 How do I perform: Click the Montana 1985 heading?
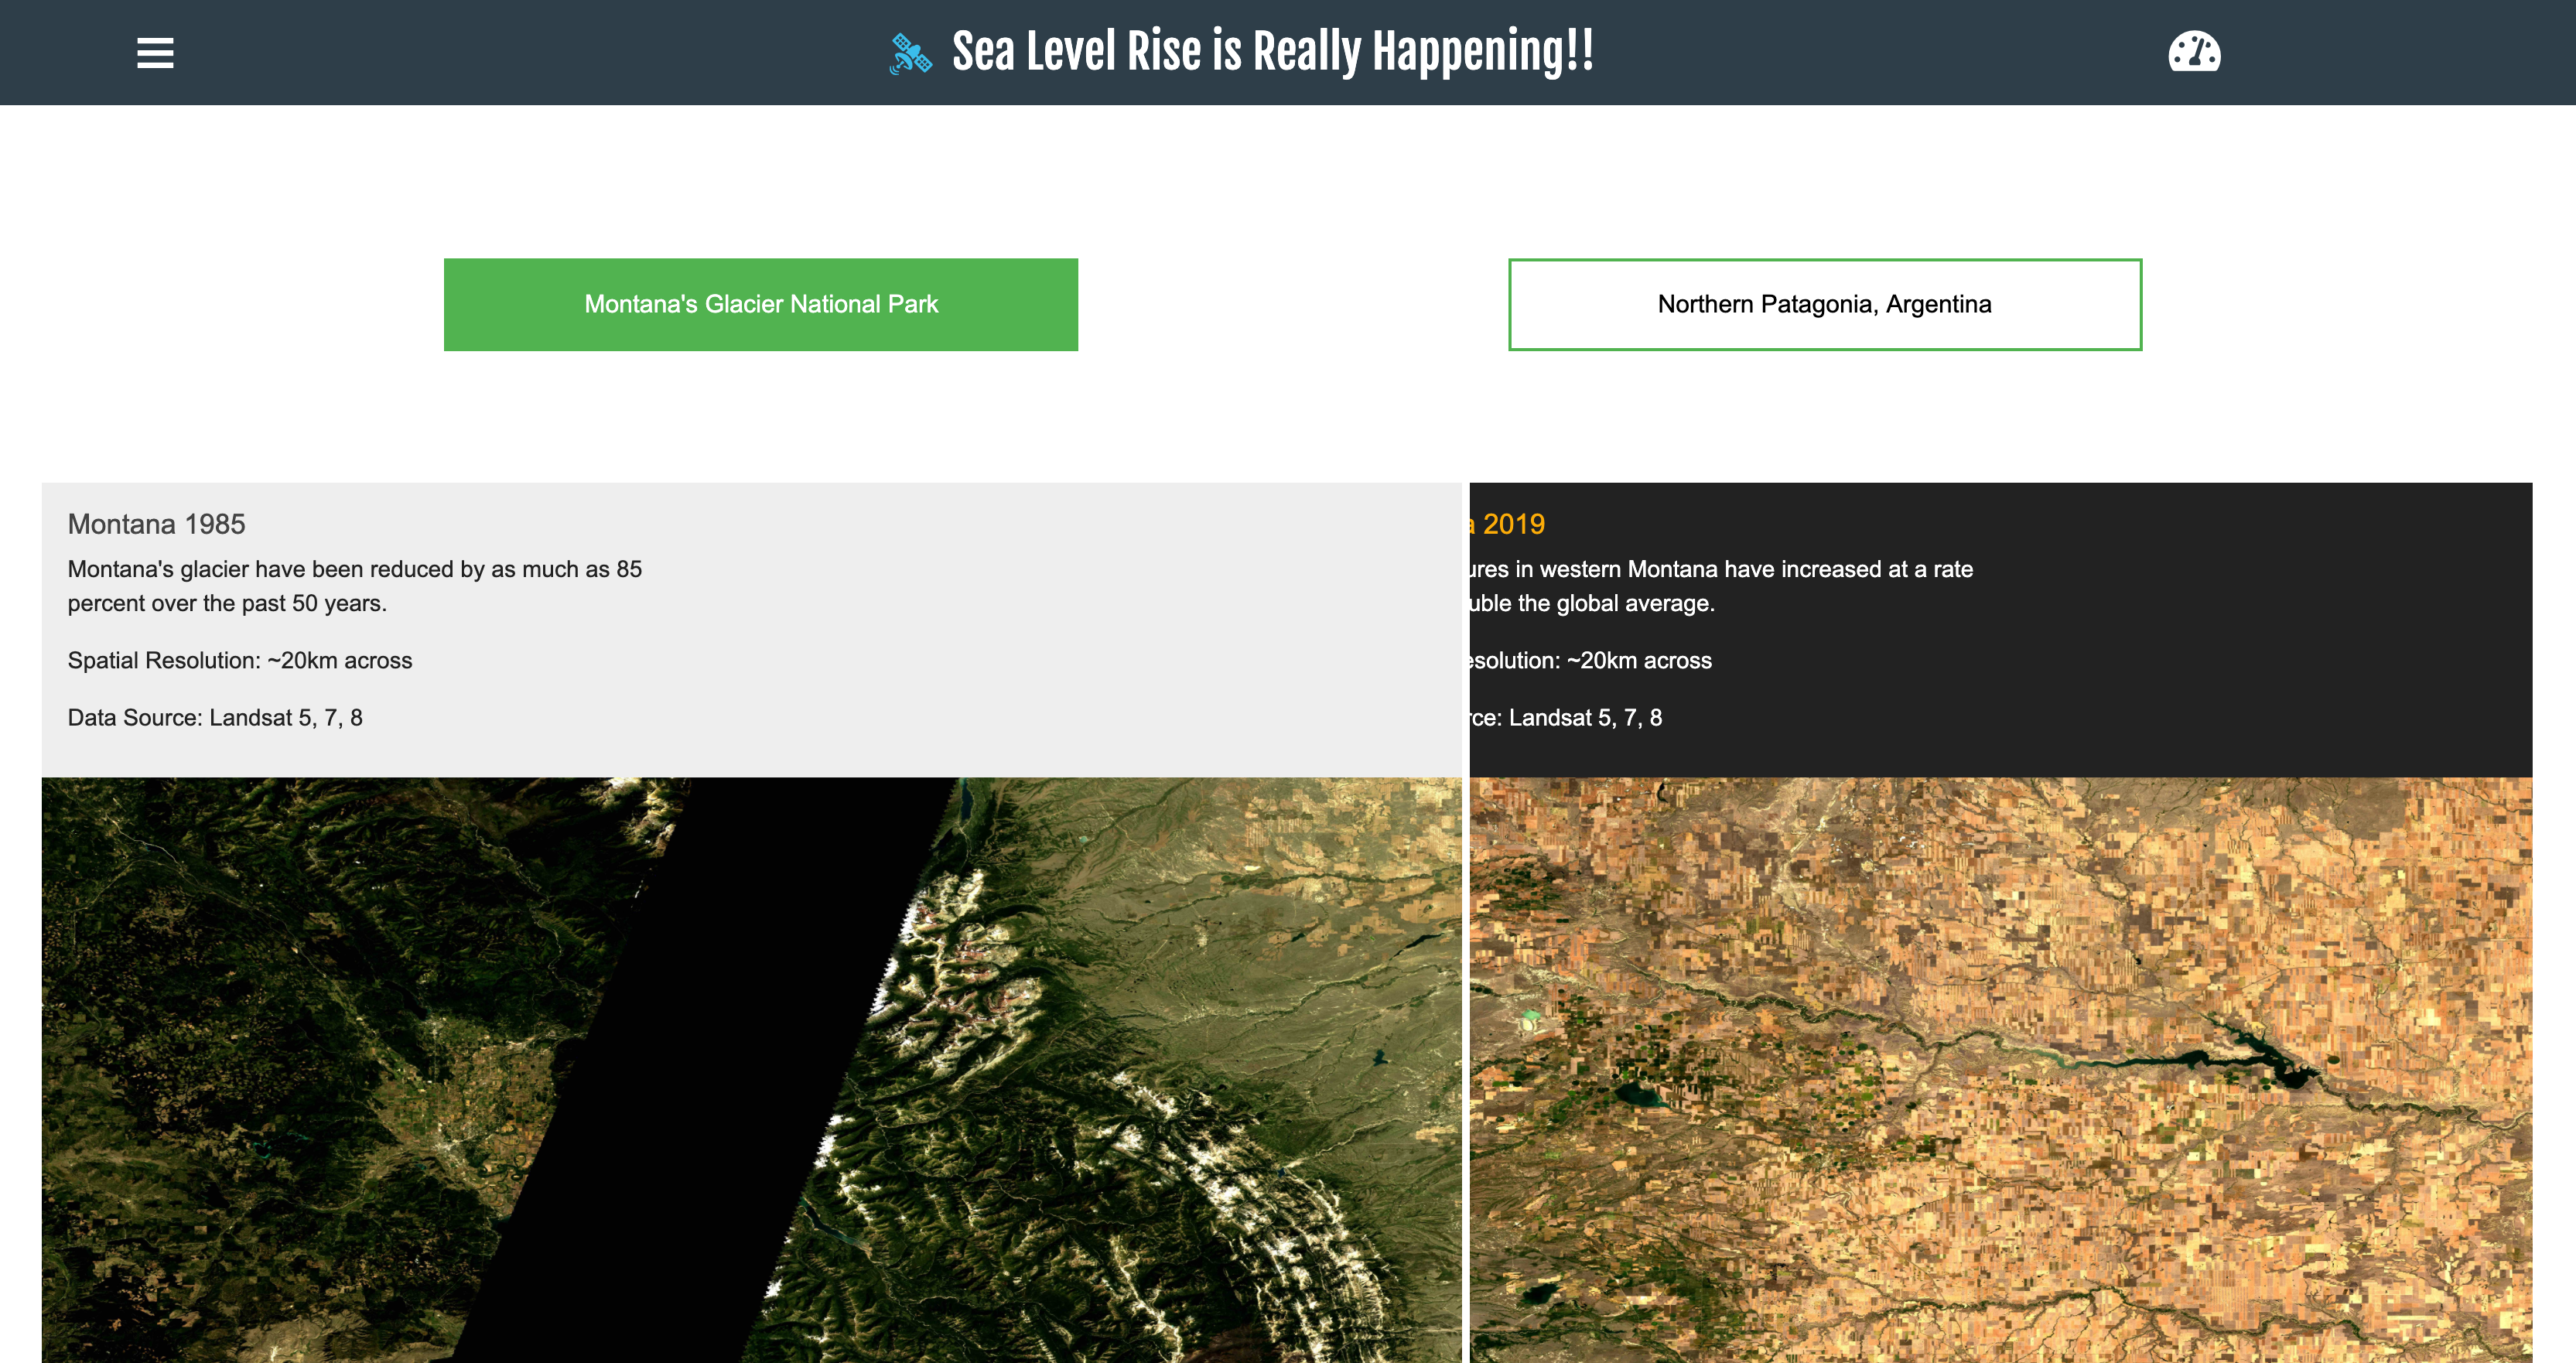pos(156,524)
